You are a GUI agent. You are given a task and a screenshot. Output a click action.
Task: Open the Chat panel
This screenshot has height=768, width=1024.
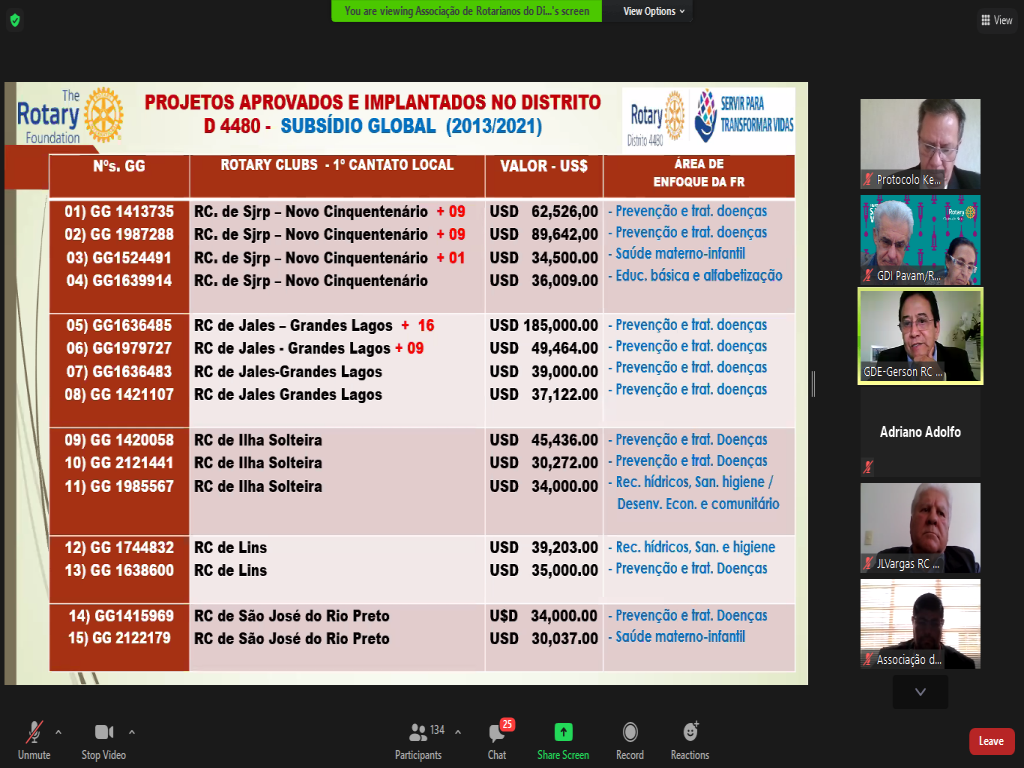pyautogui.click(x=497, y=739)
